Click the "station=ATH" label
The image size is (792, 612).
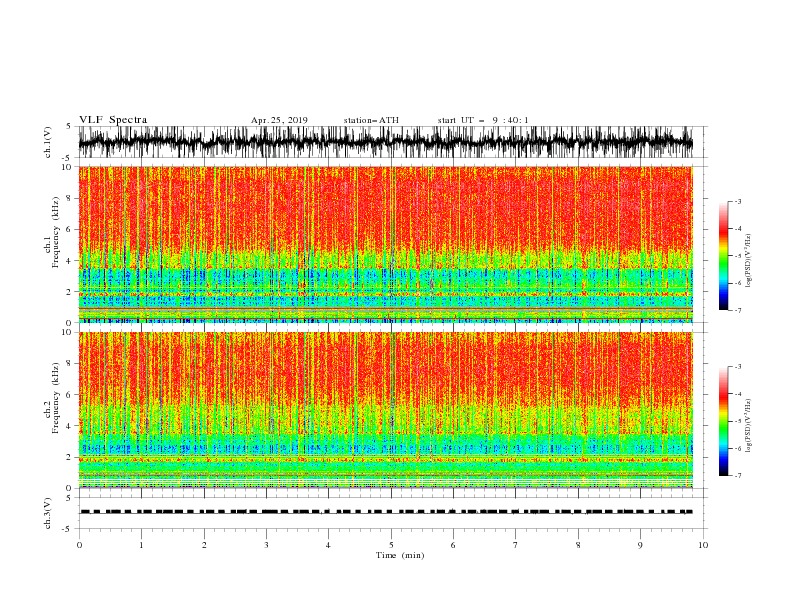point(371,120)
